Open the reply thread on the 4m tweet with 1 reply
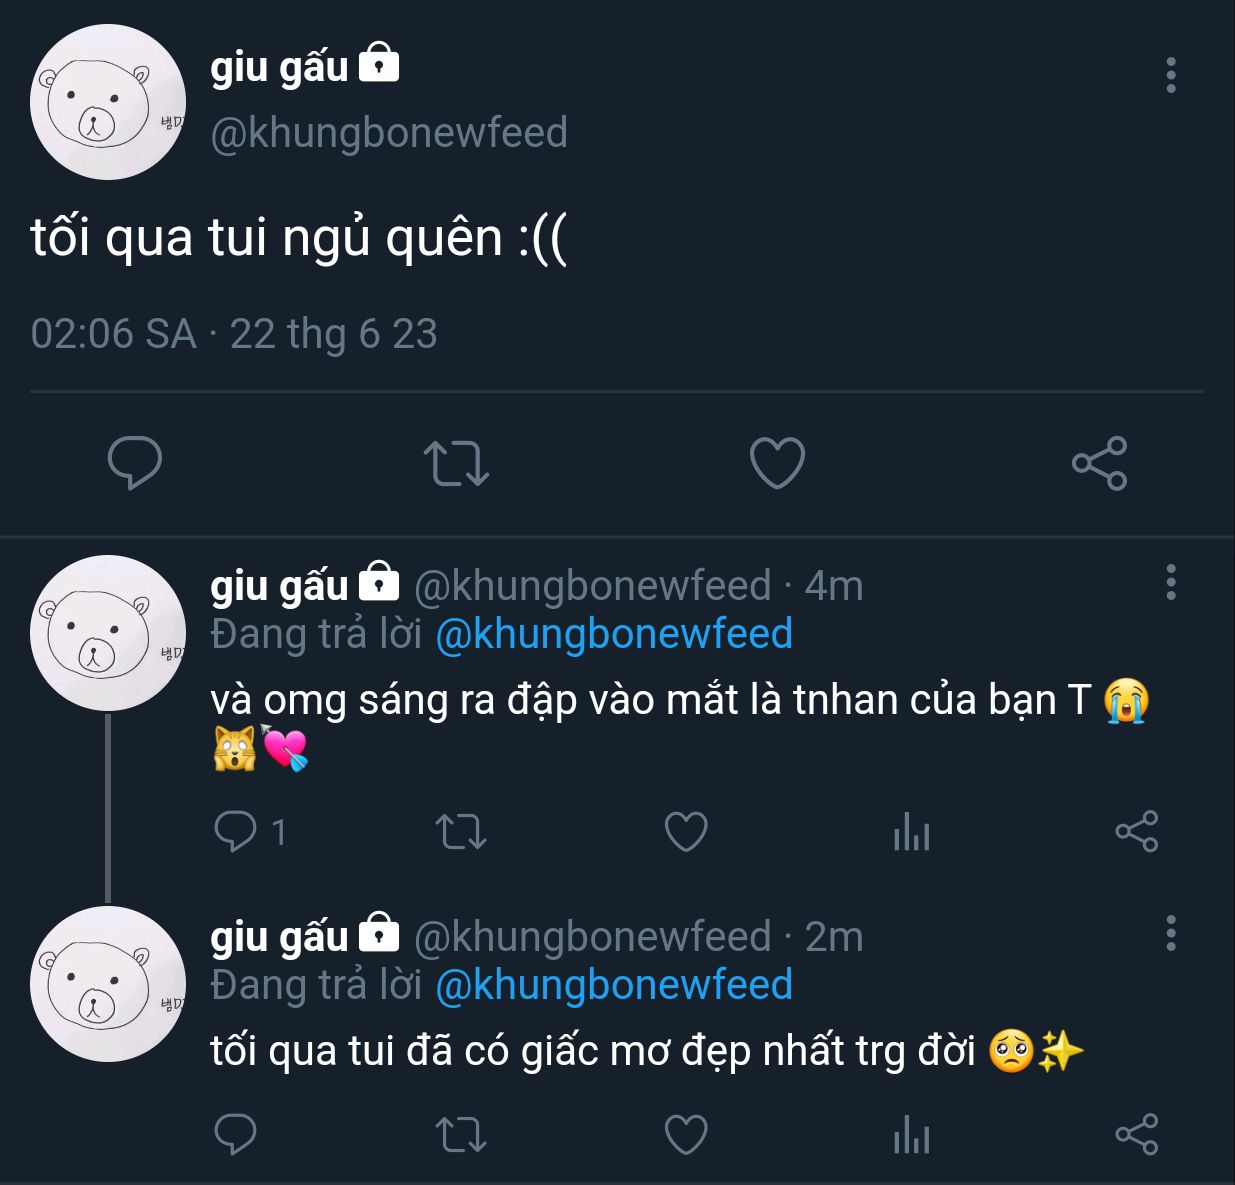Screen dimensions: 1235x1185 click(x=250, y=831)
